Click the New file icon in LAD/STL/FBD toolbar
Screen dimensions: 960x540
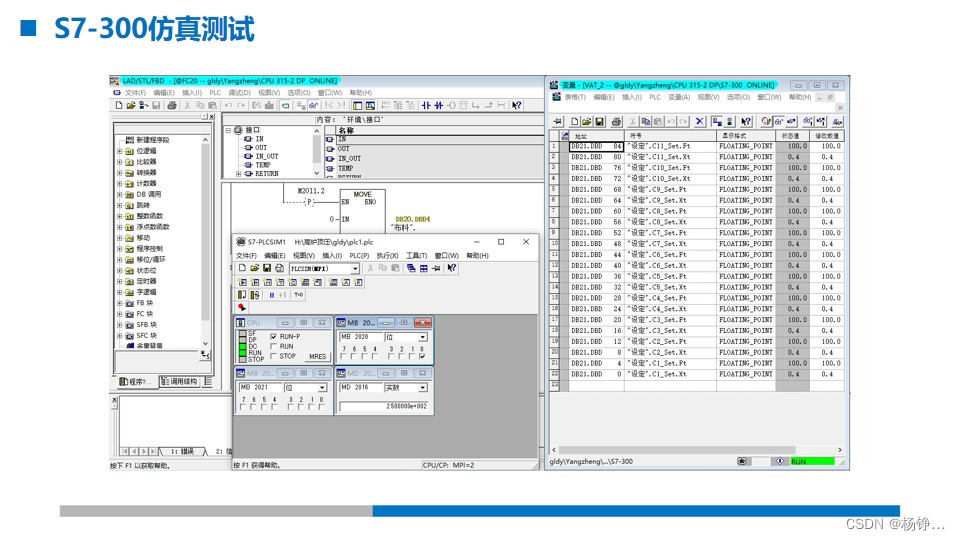click(x=119, y=105)
